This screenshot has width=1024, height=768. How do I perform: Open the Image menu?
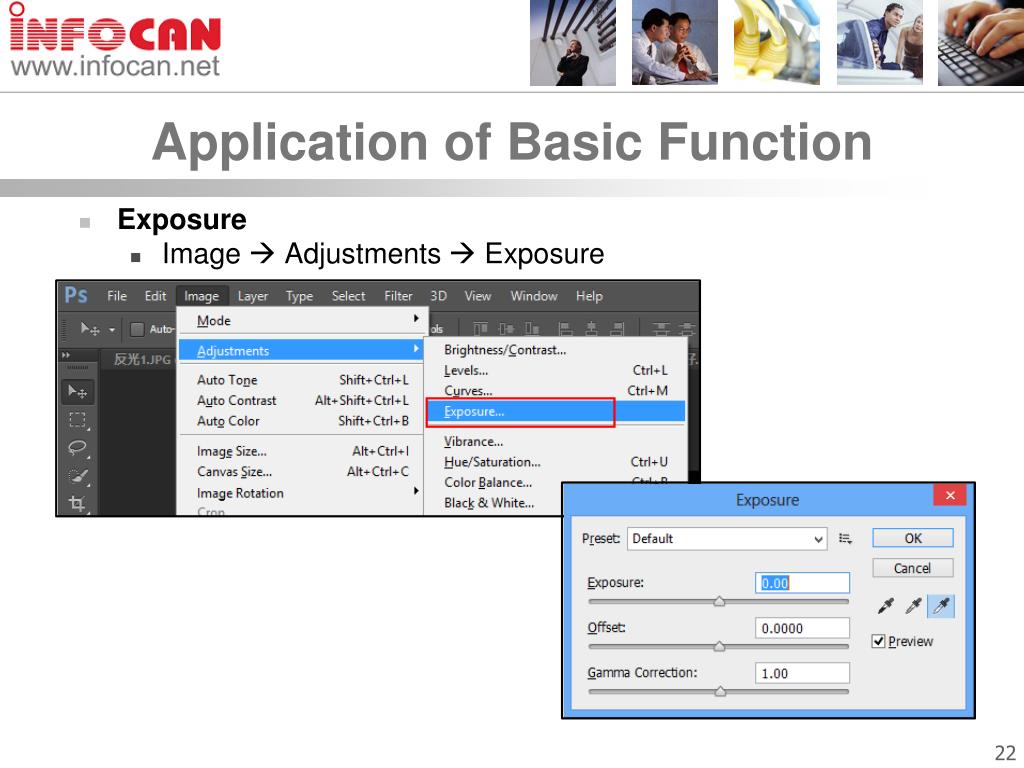pos(201,296)
